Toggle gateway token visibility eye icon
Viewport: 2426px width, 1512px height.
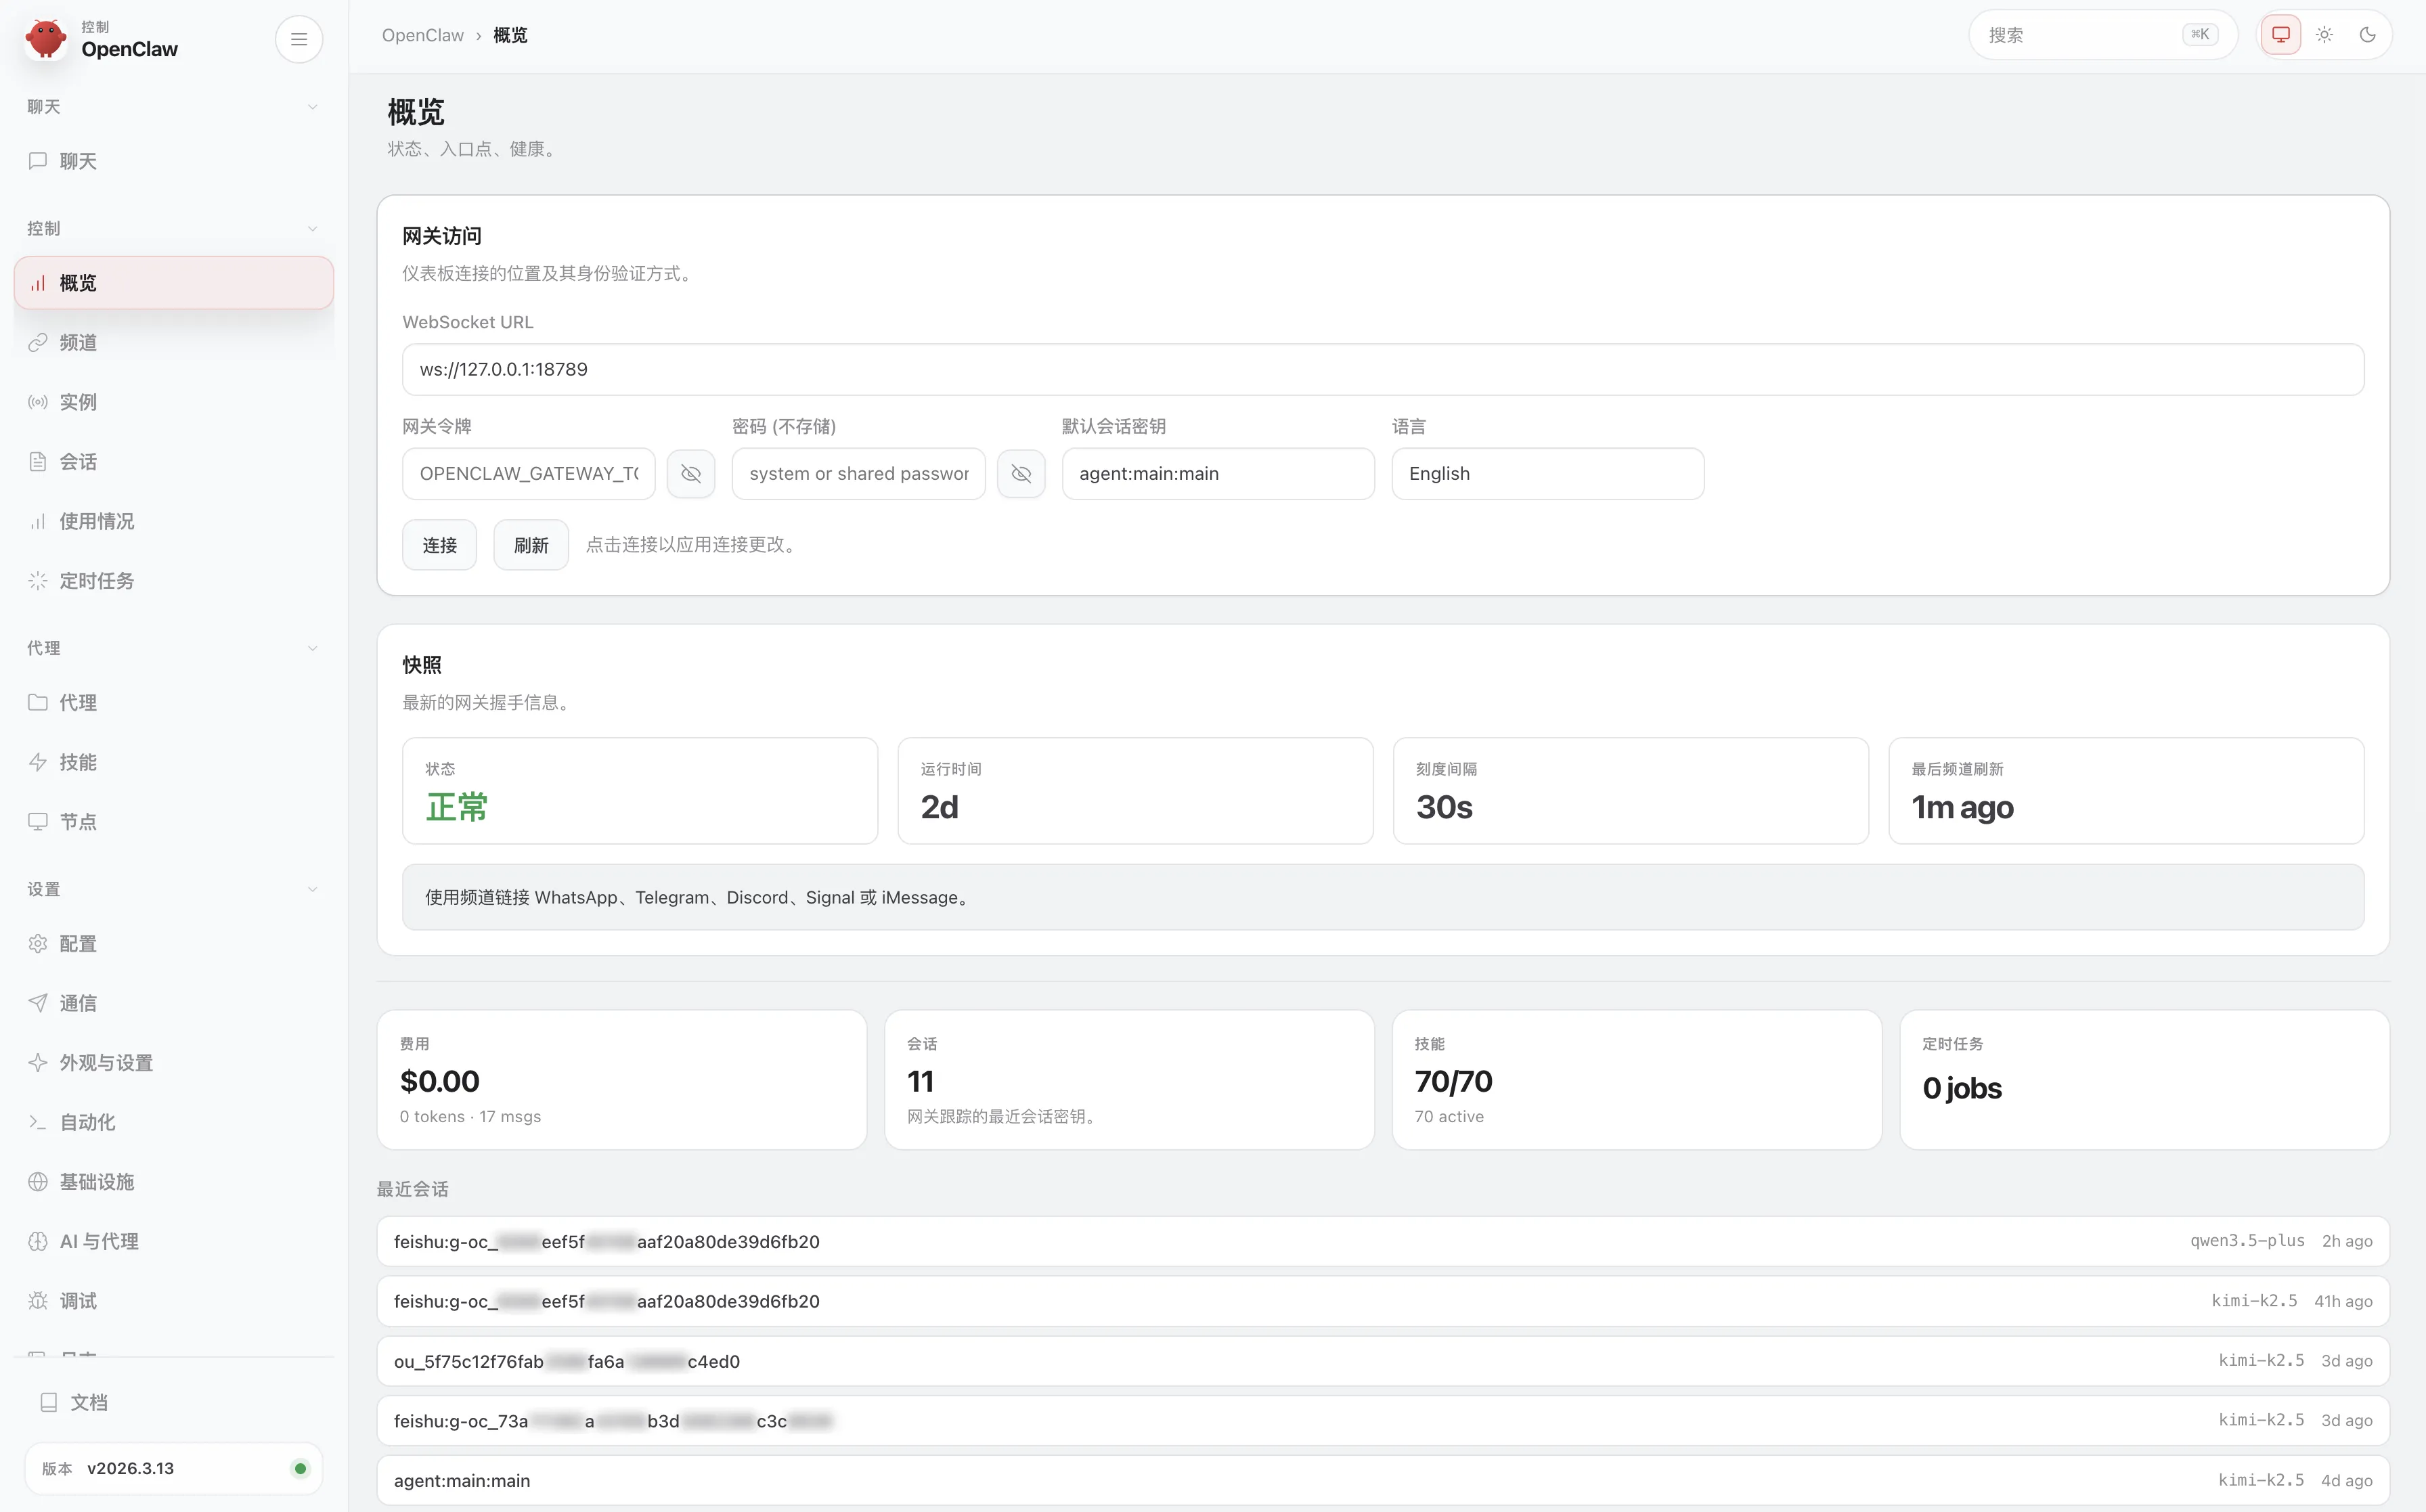tap(691, 474)
